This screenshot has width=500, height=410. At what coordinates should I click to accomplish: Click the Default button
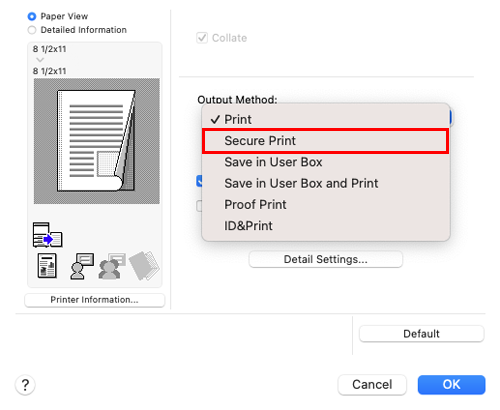(x=421, y=334)
